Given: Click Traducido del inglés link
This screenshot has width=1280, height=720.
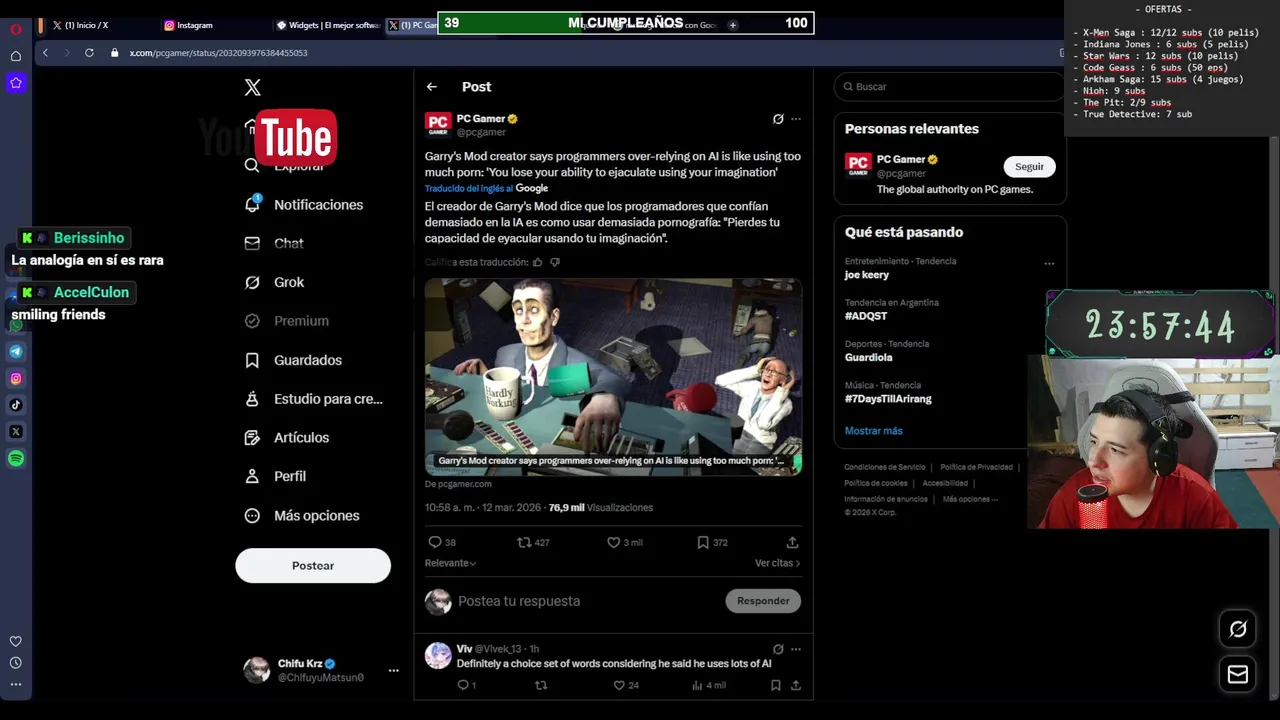Looking at the screenshot, I should coord(468,188).
